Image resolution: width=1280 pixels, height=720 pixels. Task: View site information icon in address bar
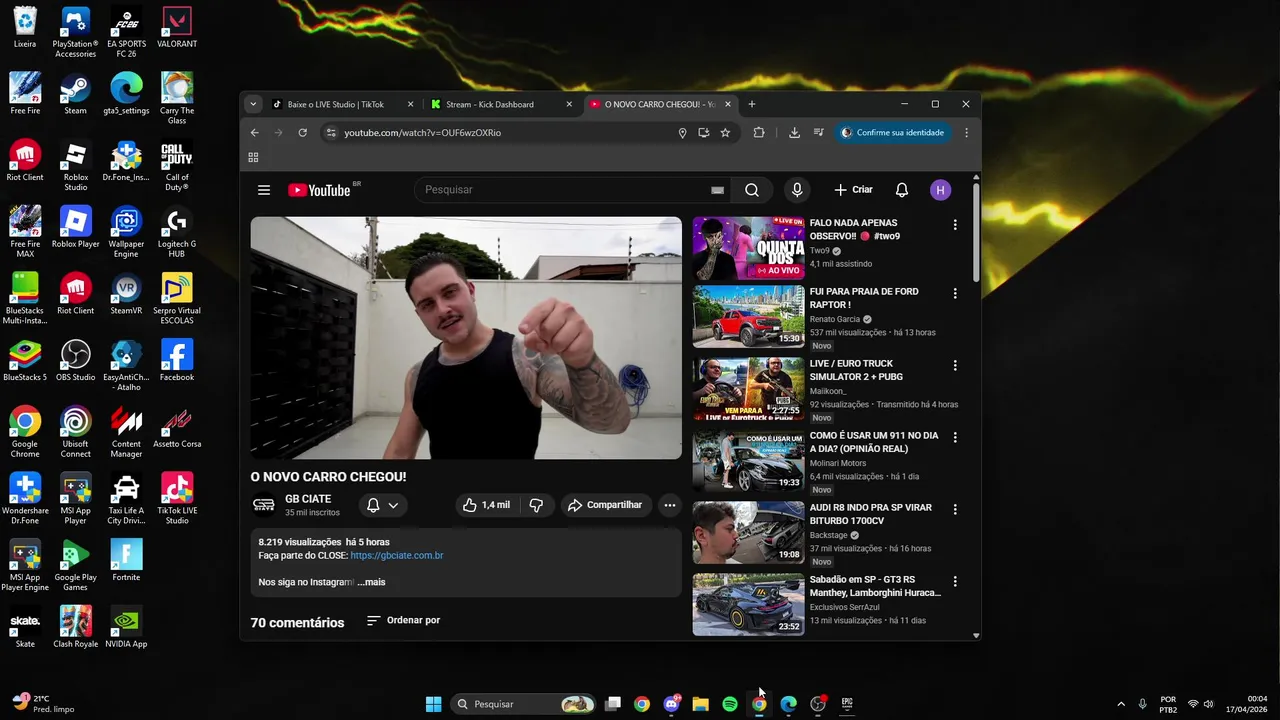[x=331, y=132]
